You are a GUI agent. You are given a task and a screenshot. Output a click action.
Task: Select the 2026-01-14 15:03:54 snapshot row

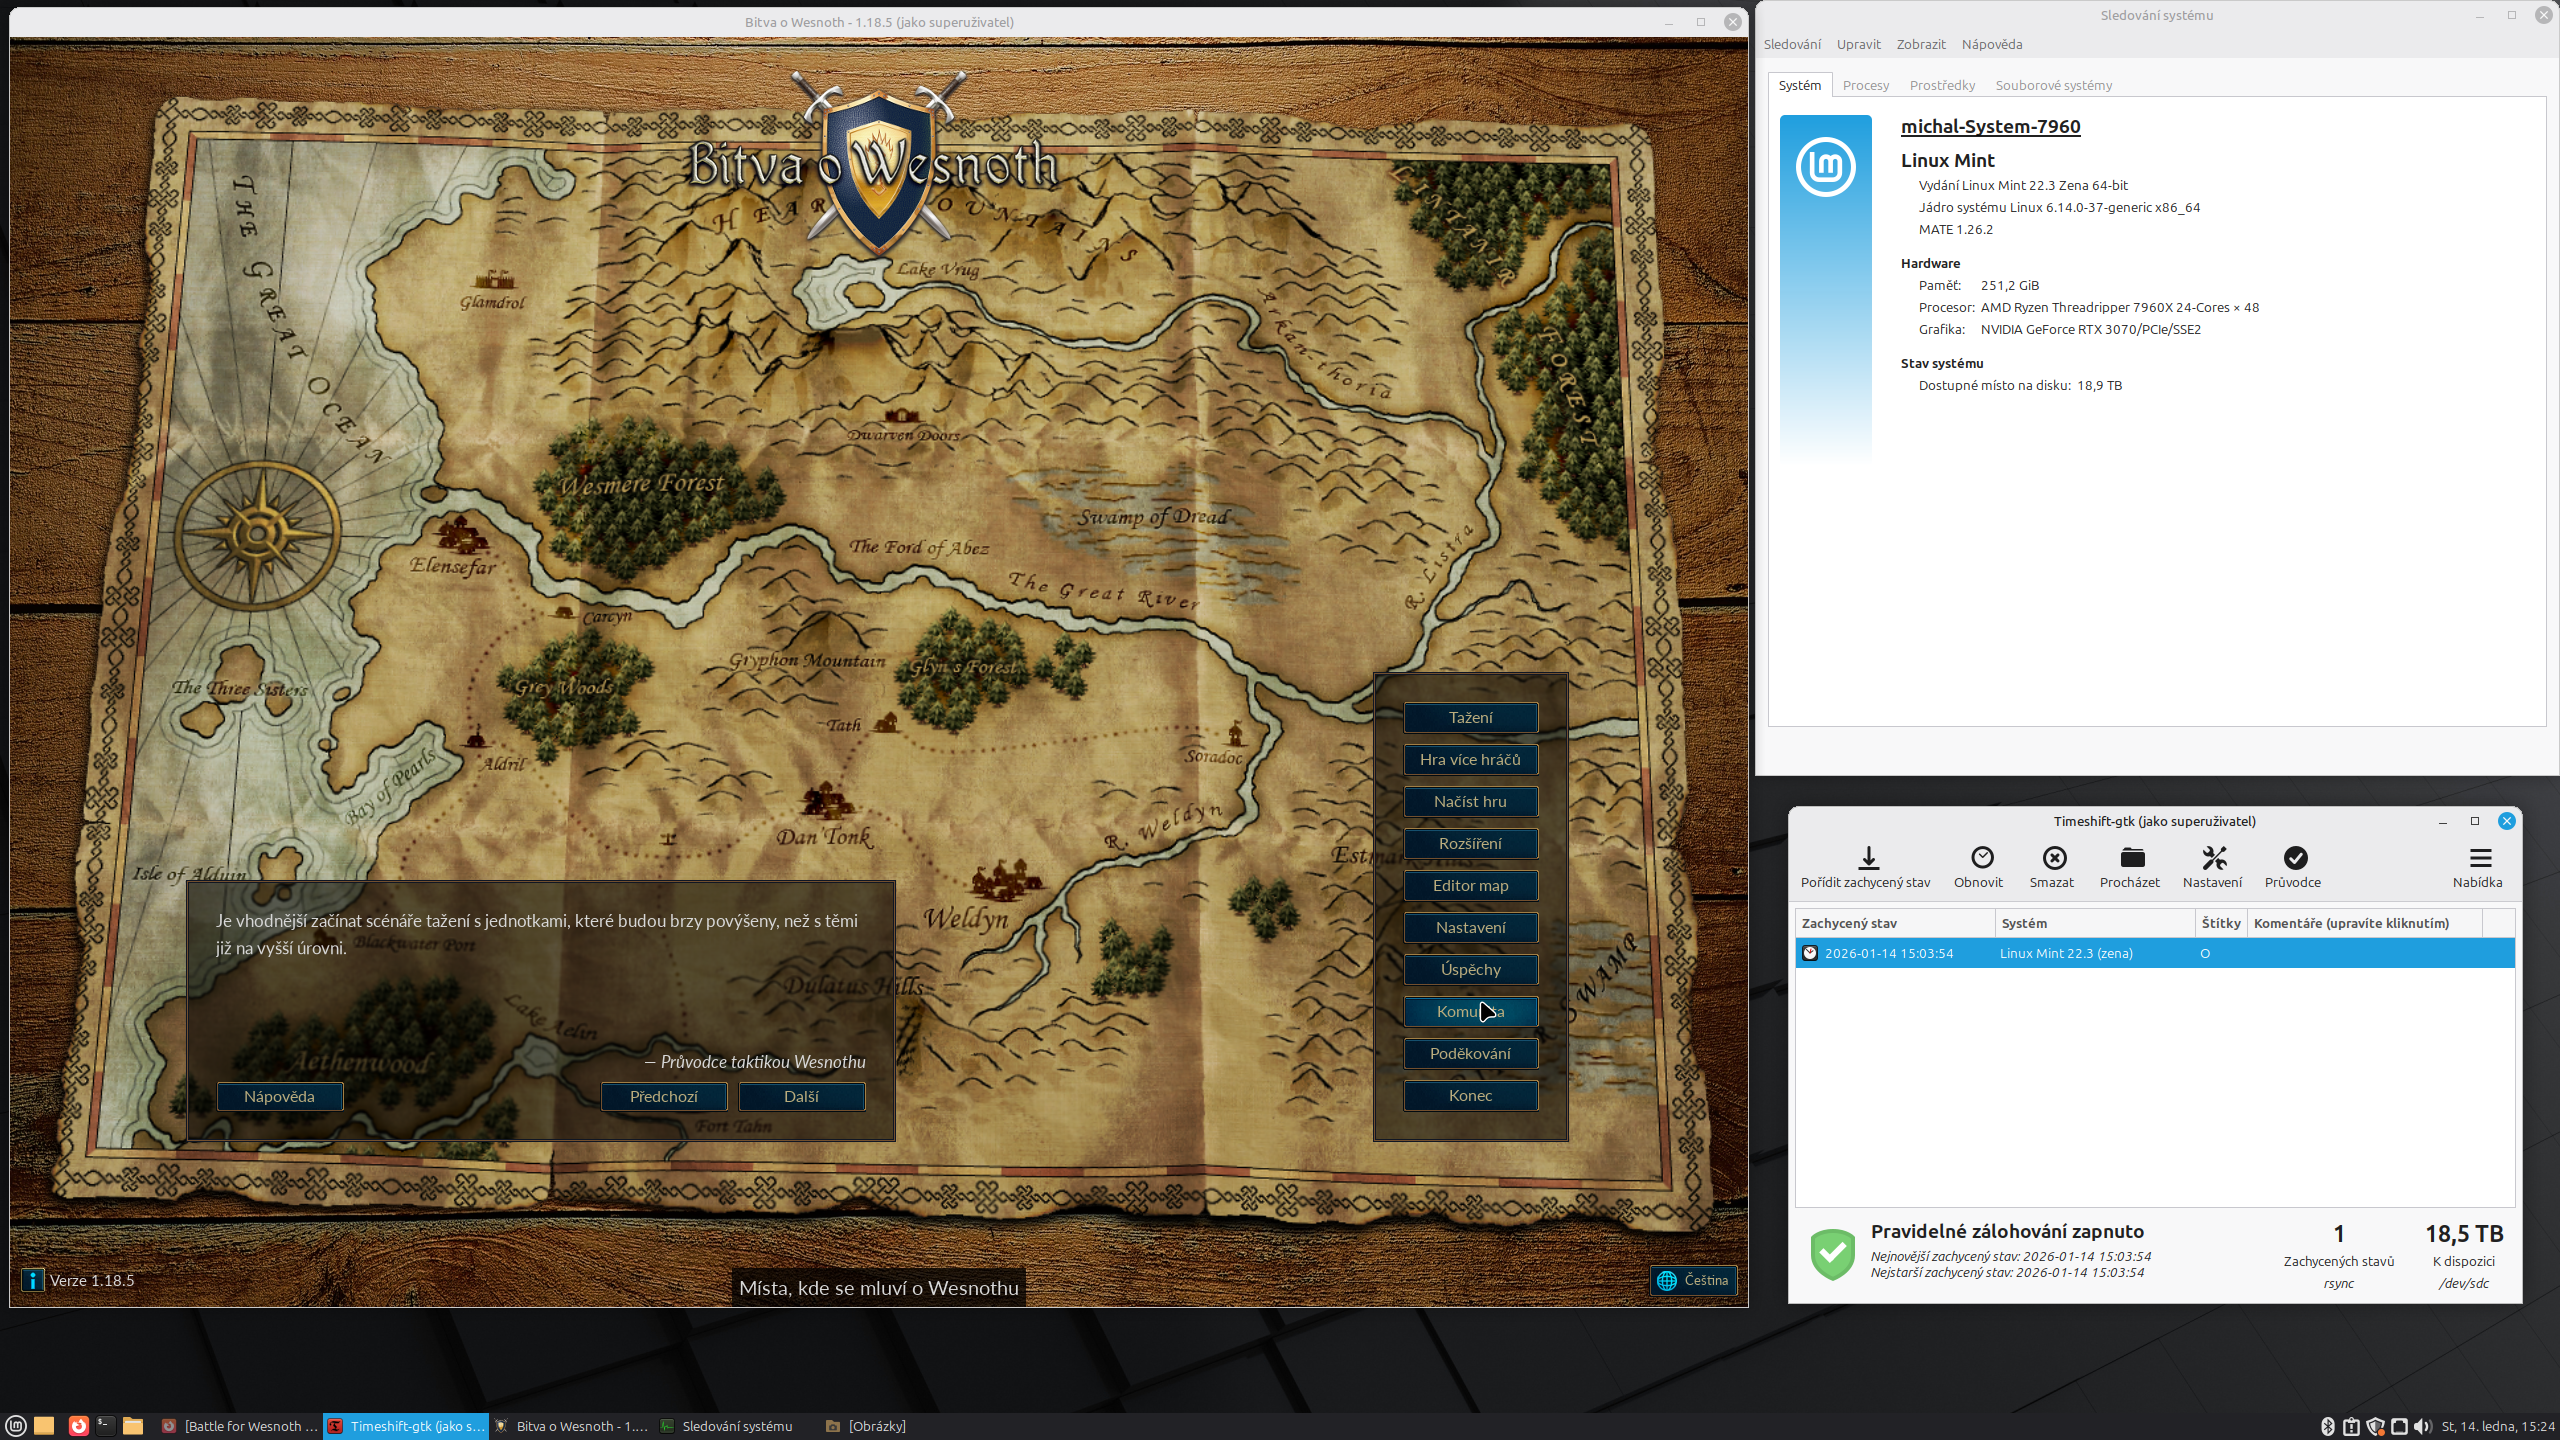click(x=1888, y=953)
